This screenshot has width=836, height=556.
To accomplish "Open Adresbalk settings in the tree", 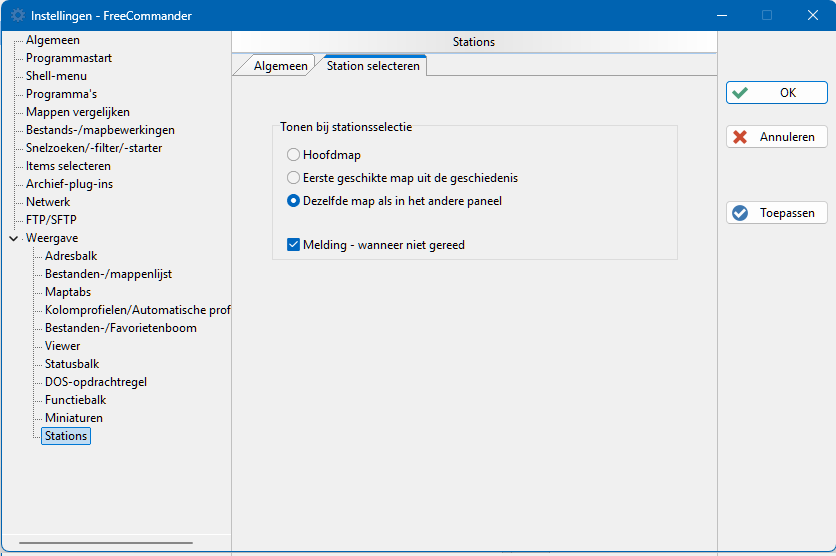I will click(x=71, y=256).
